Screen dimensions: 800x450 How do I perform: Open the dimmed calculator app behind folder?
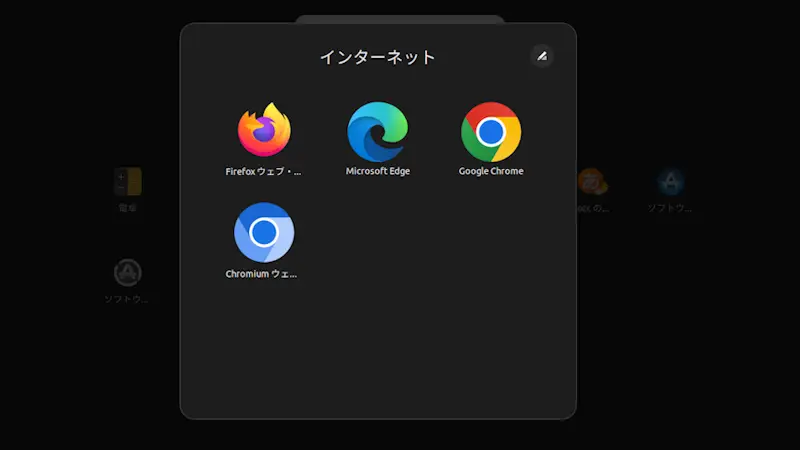128,182
